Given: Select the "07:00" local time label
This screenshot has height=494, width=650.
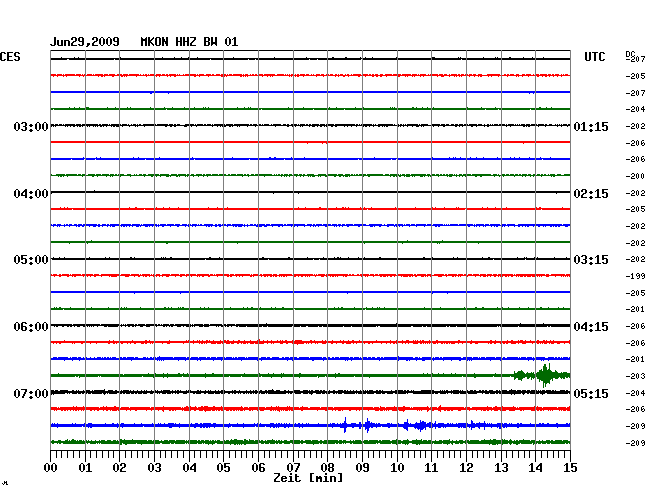Looking at the screenshot, I should [31, 393].
